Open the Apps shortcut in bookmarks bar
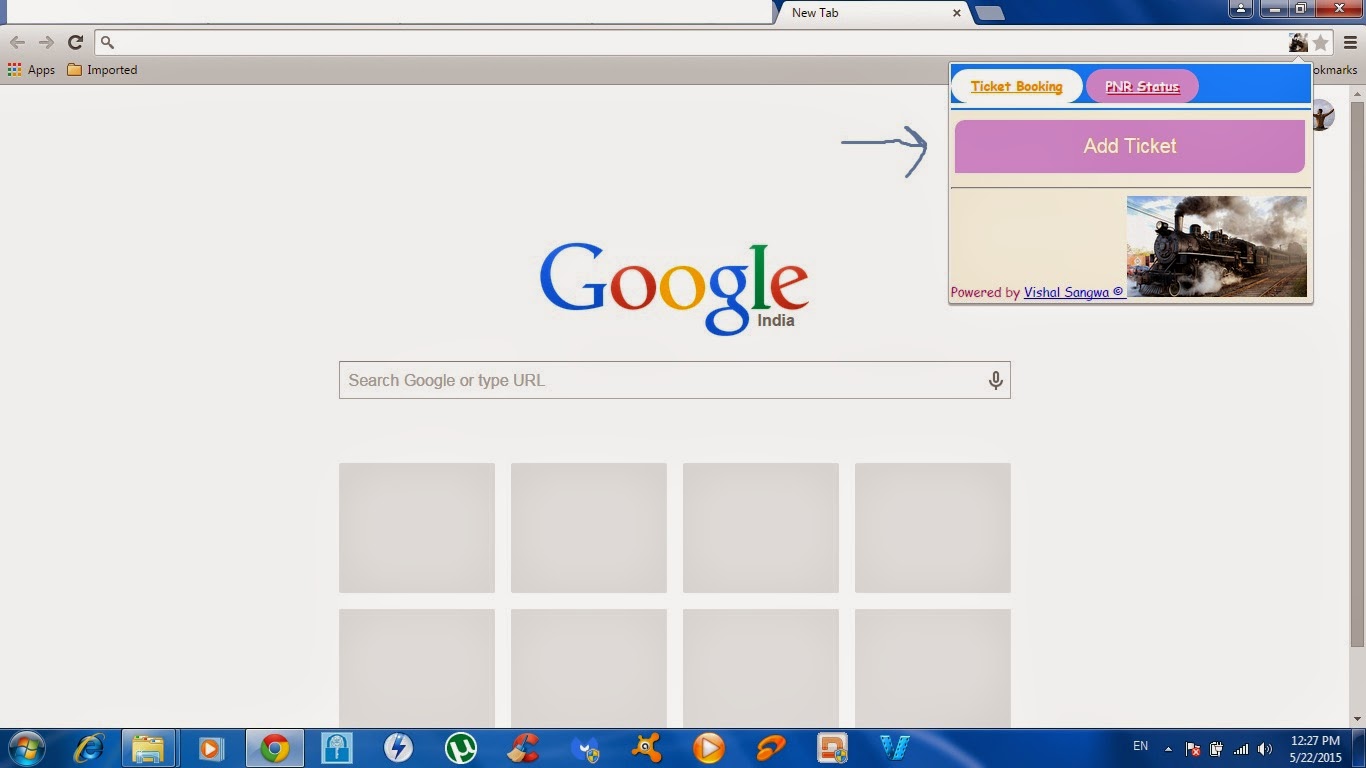 (31, 70)
